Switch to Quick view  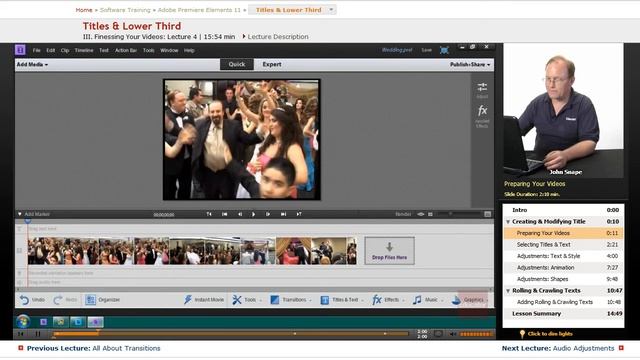pyautogui.click(x=237, y=64)
